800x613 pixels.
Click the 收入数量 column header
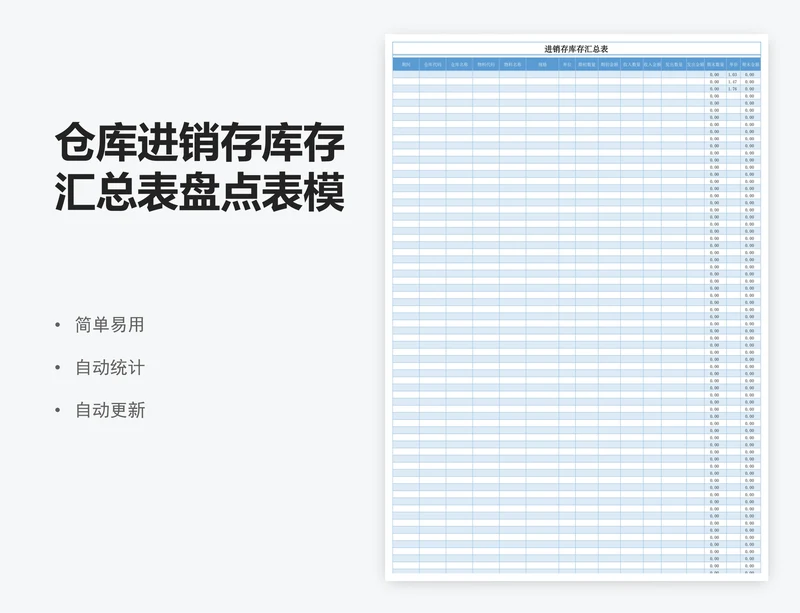pyautogui.click(x=632, y=65)
